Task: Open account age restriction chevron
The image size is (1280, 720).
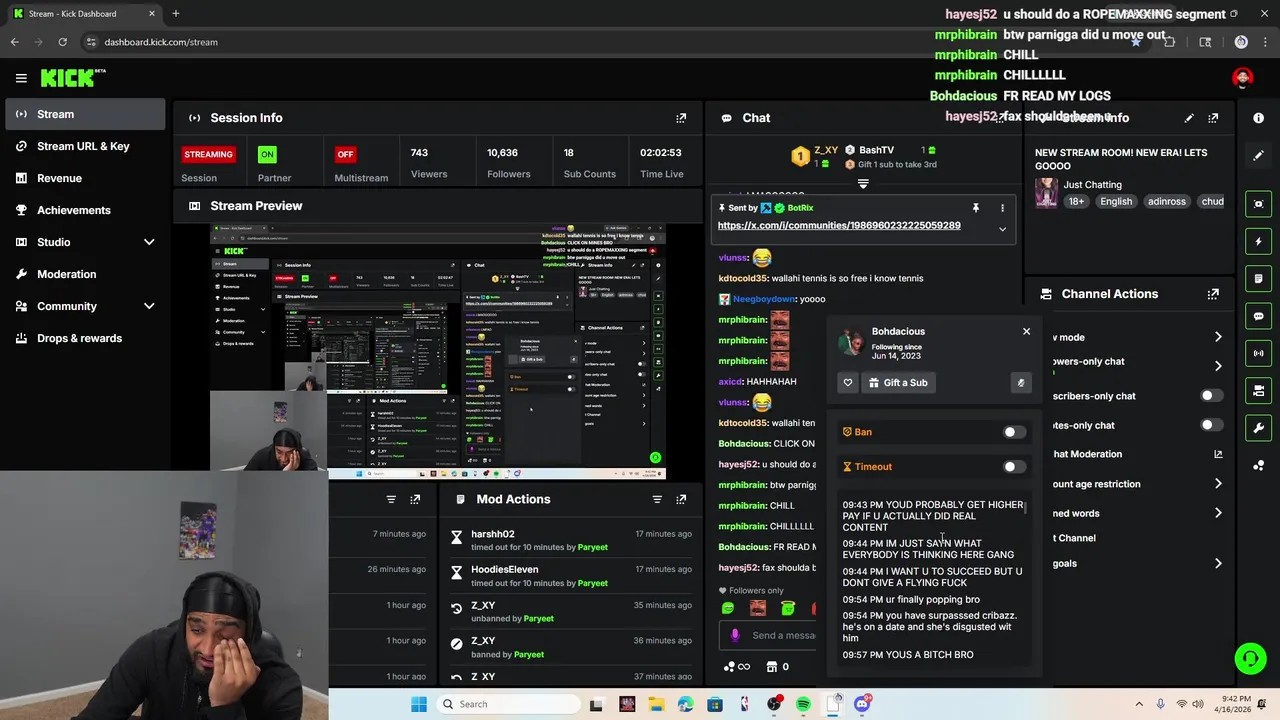Action: click(1218, 484)
